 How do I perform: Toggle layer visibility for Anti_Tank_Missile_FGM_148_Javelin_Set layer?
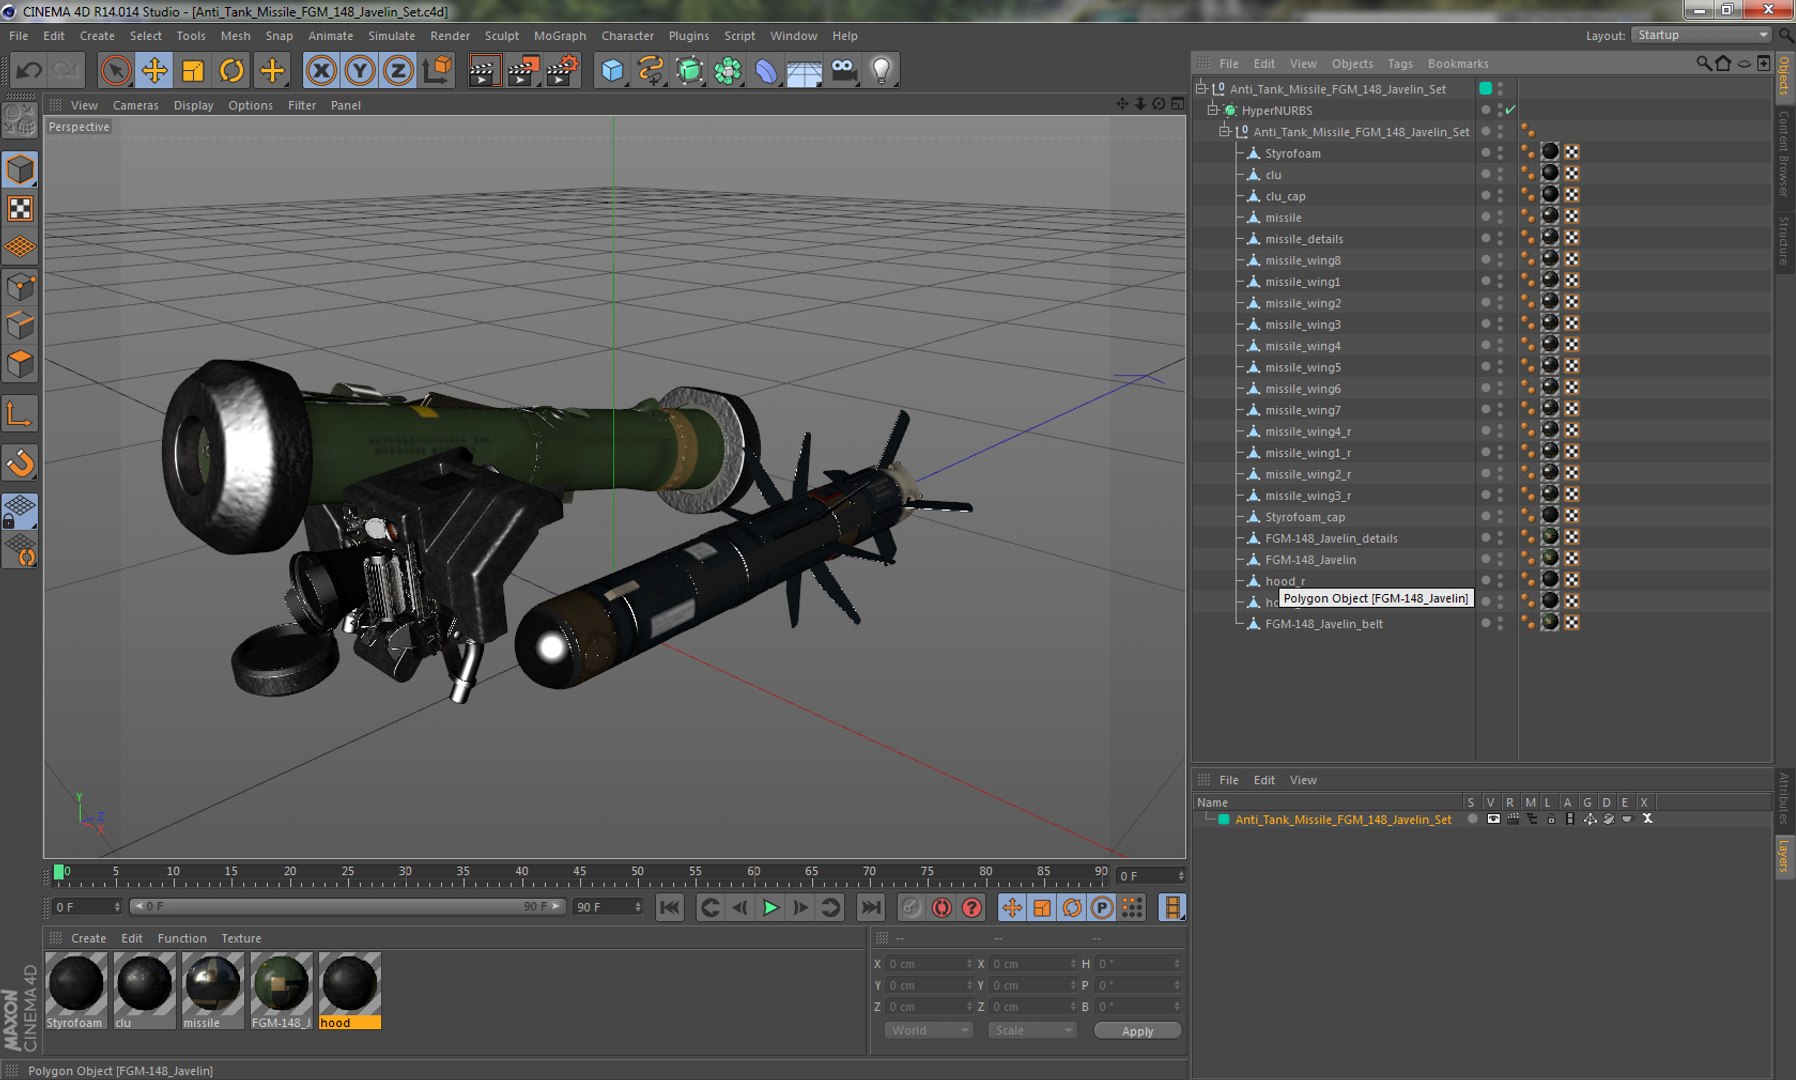pos(1493,819)
